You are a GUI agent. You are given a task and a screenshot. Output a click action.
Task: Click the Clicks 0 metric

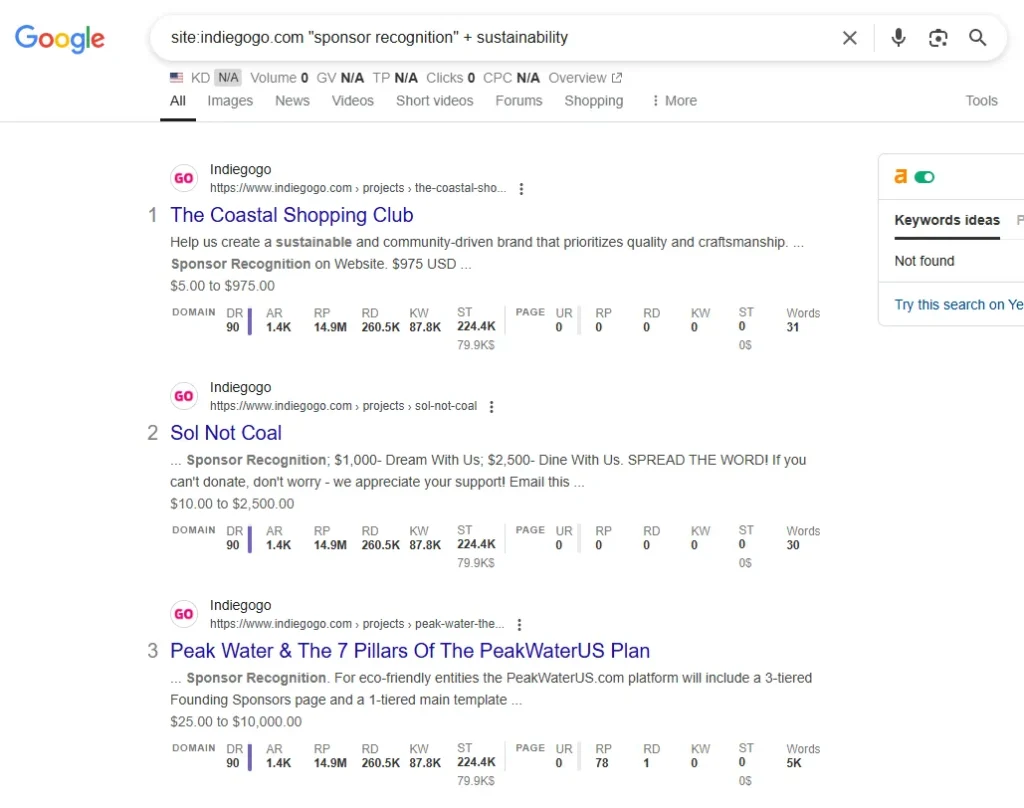tap(451, 78)
